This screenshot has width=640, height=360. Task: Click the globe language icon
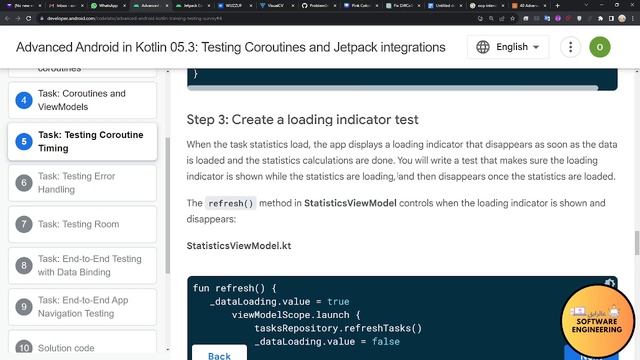point(483,47)
